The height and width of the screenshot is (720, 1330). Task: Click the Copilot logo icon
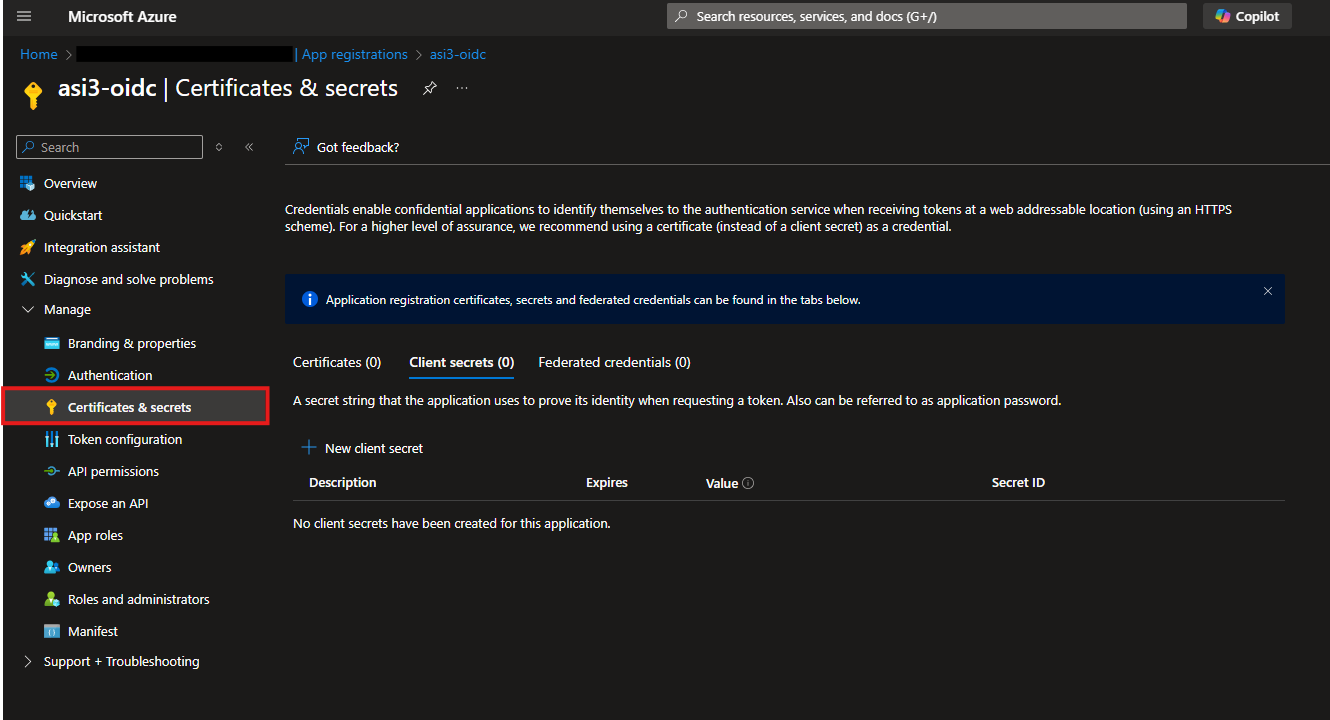point(1222,16)
